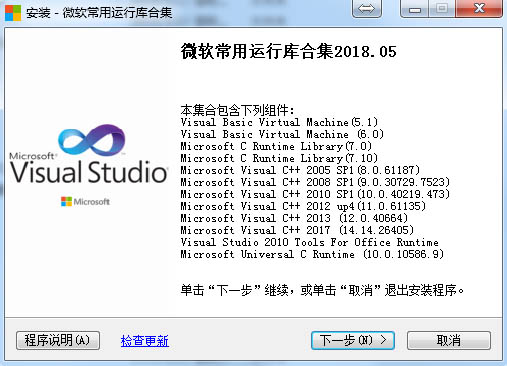Select the Visual Studio 2010 Tools For Office line
This screenshot has width=507, height=366.
pos(309,242)
